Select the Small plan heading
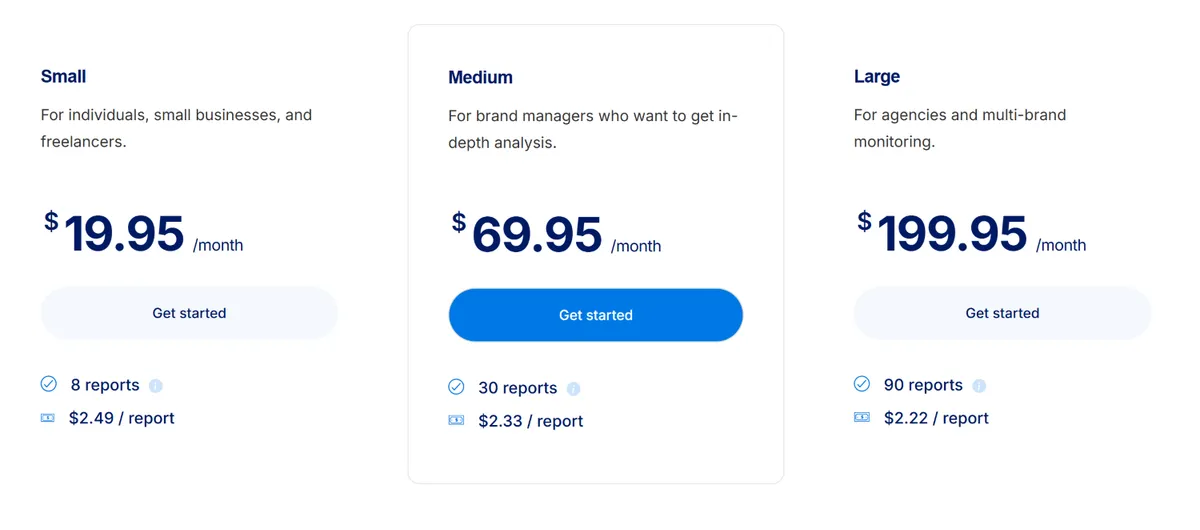The width and height of the screenshot is (1200, 530). tap(63, 76)
